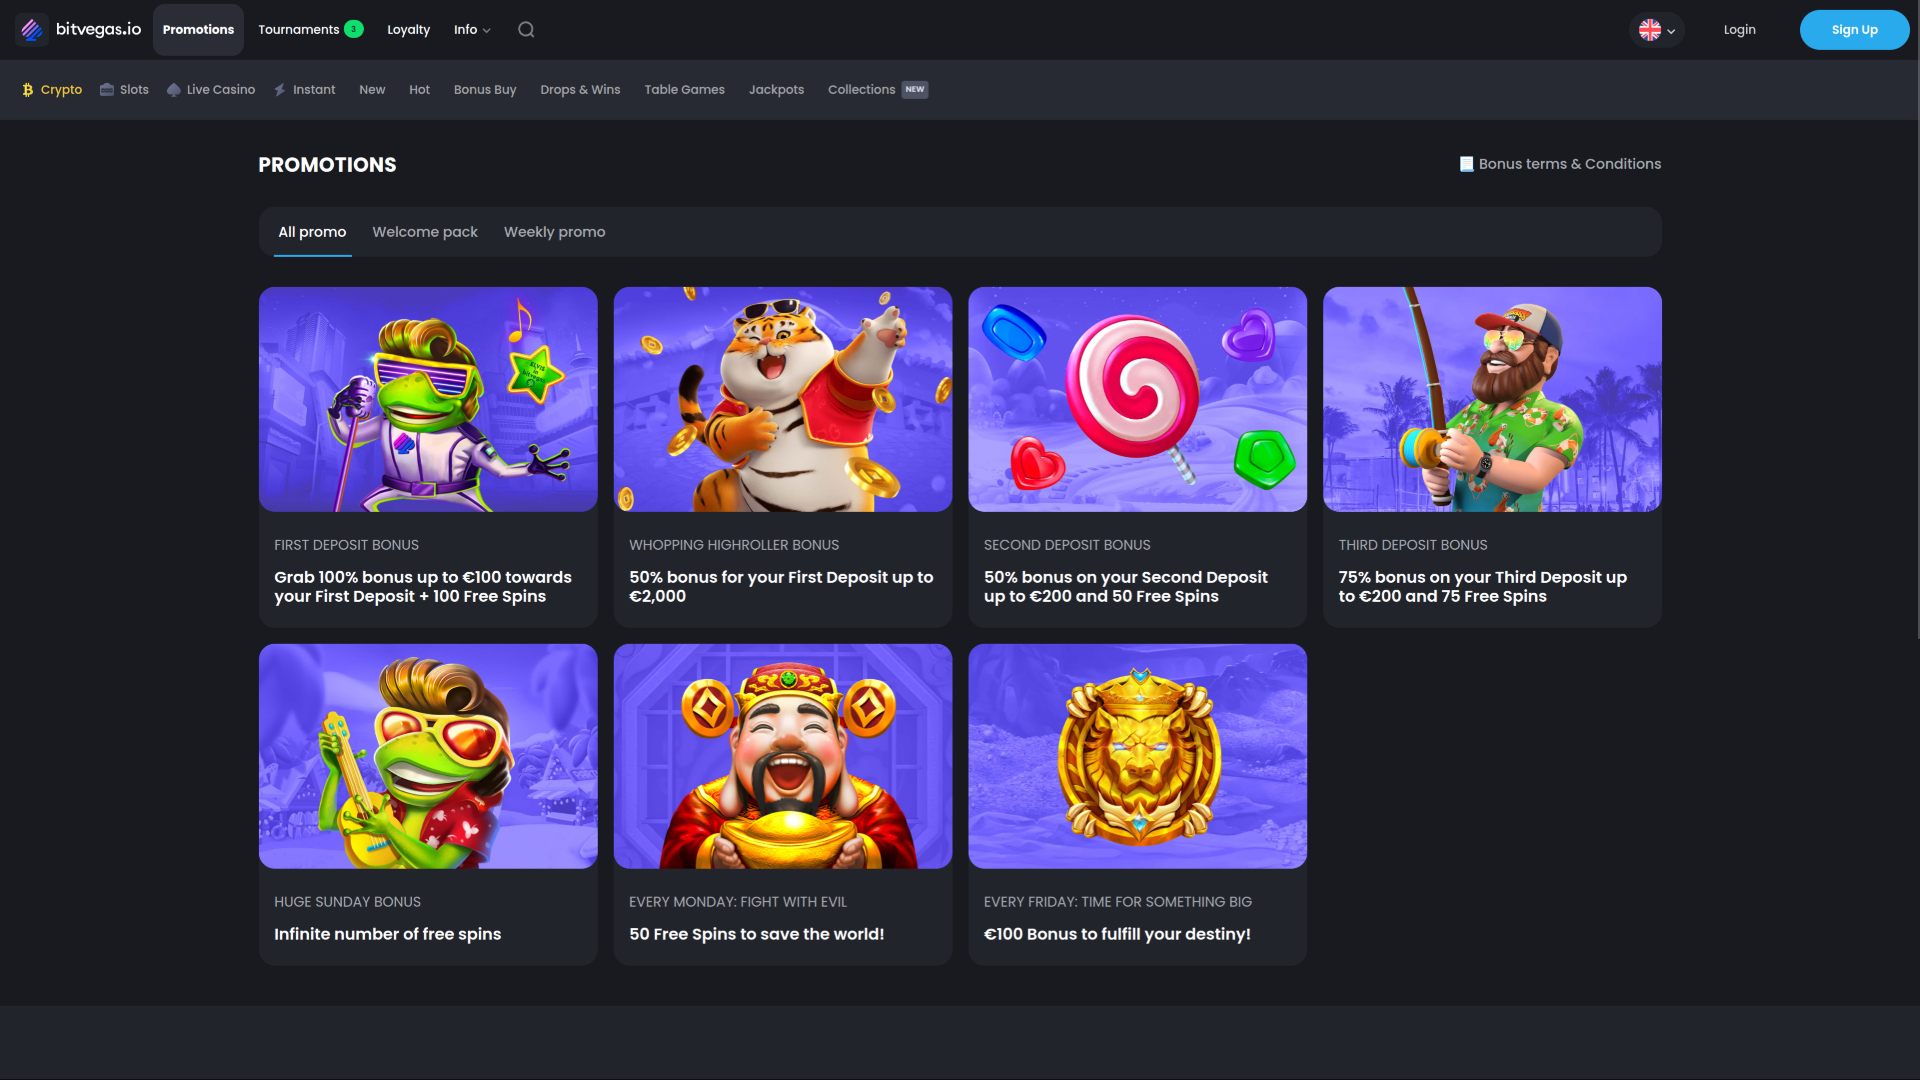Switch to the Welcome pack tab

[424, 231]
